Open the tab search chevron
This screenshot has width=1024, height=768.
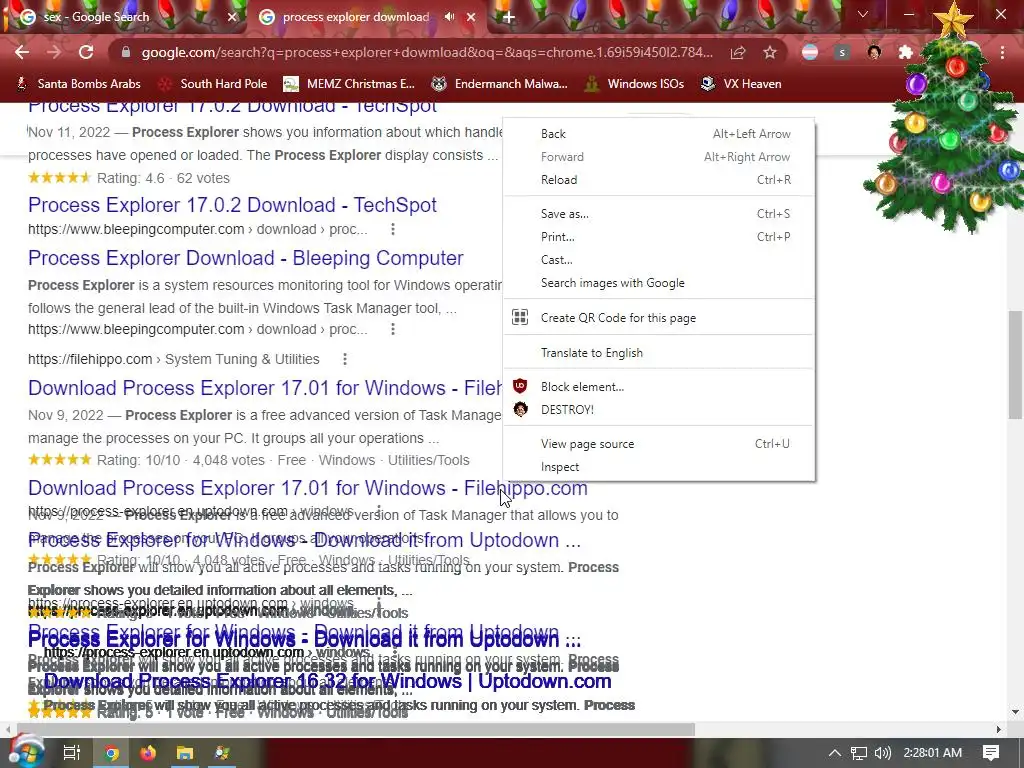863,14
